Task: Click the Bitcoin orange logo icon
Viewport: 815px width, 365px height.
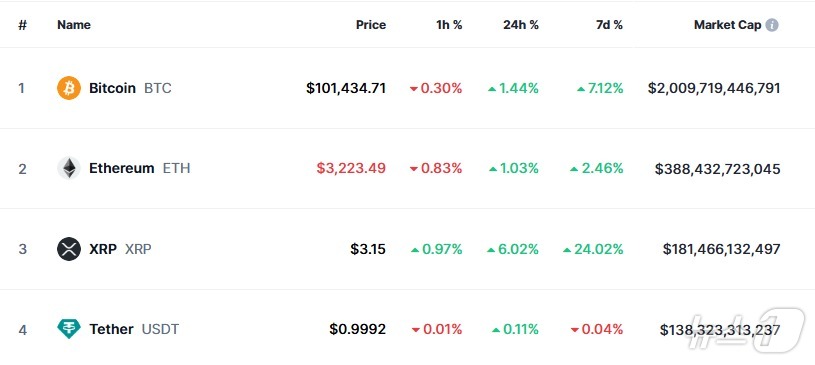Action: pyautogui.click(x=69, y=88)
